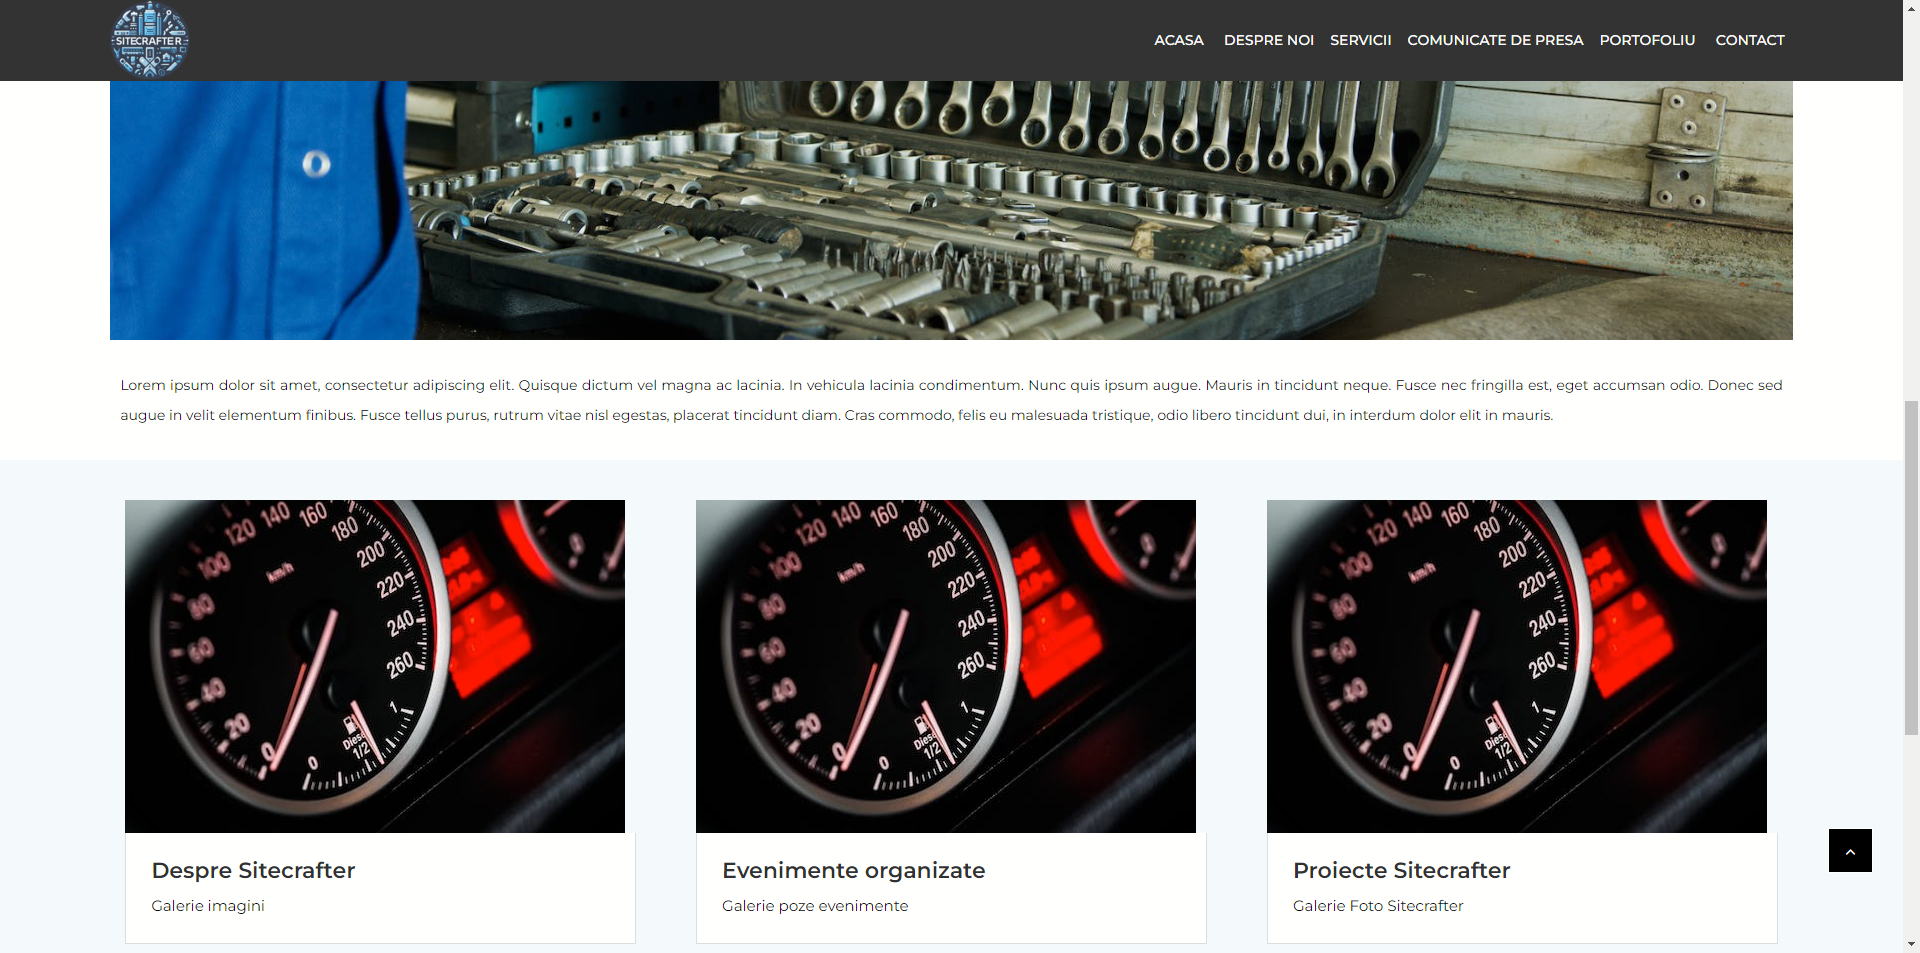Open the Despre Sitecrafter title link
1920x953 pixels.
point(253,870)
